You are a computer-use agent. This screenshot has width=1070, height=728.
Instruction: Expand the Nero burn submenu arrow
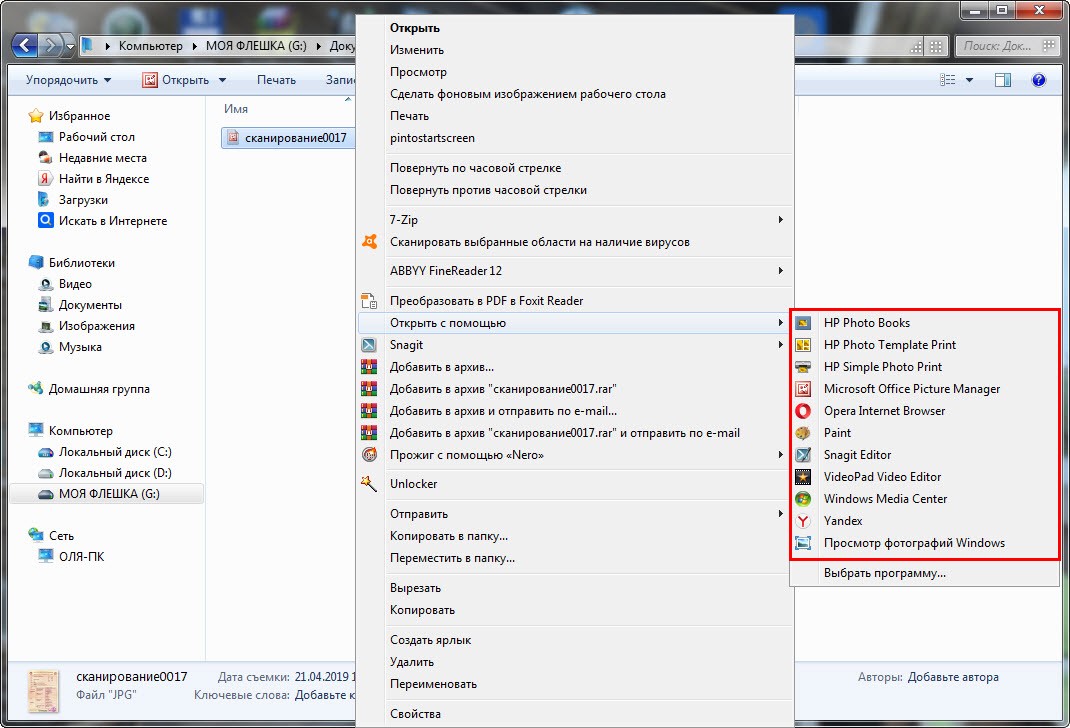(780, 455)
